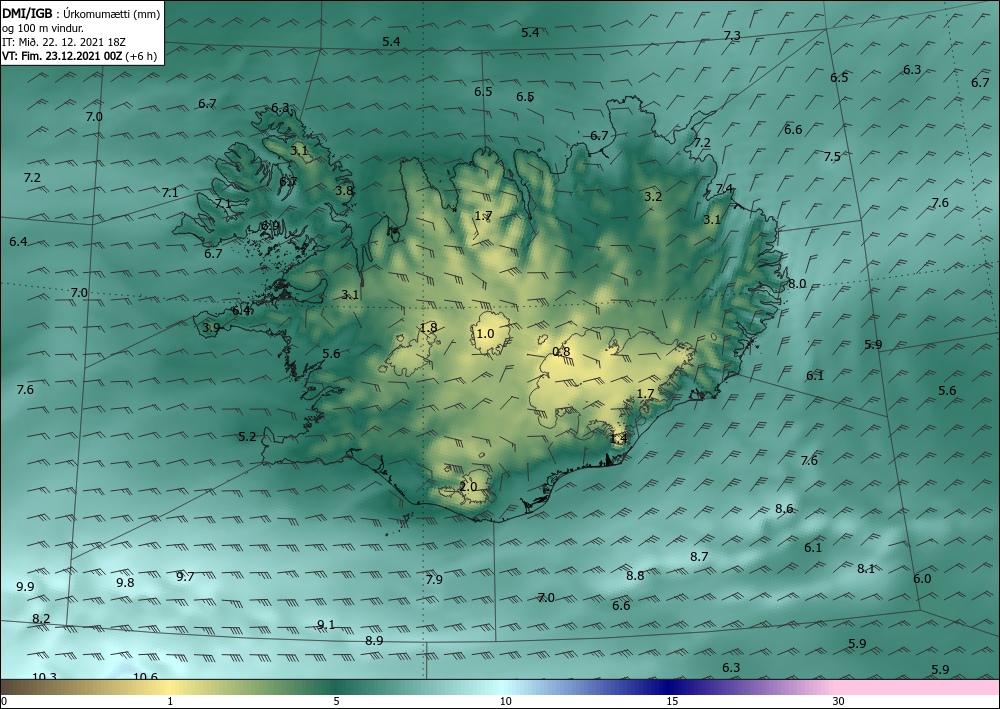1000x709 pixels.
Task: Click the 5.2 value off the southwest coast
Action: point(247,437)
